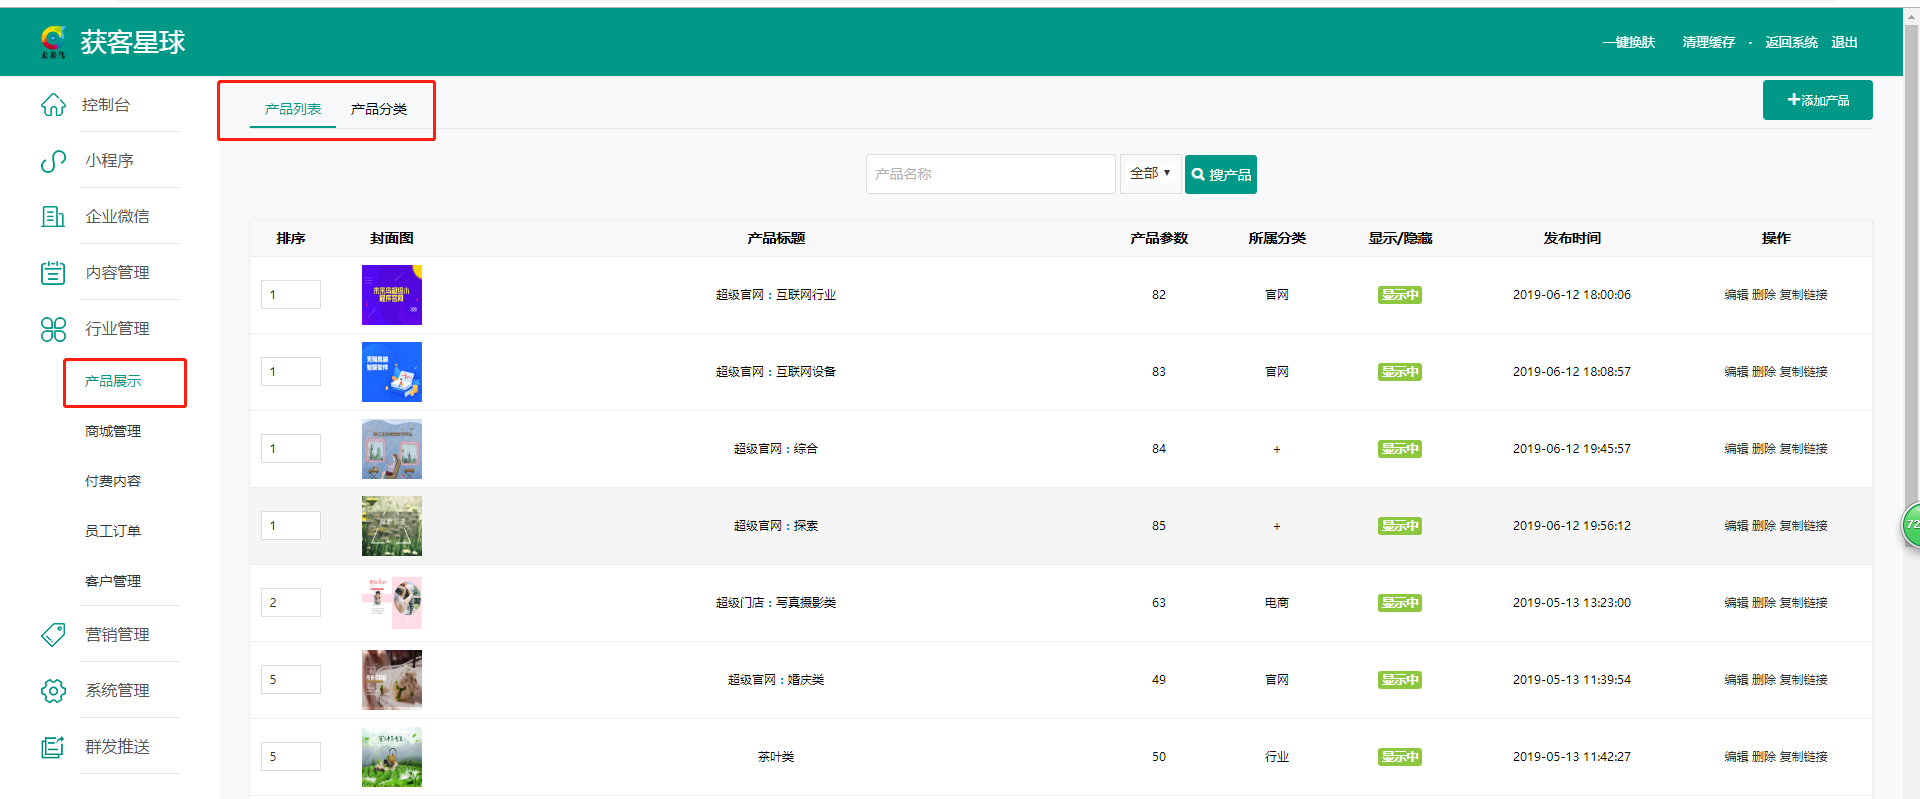Click the 营销管理 tag icon
This screenshot has height=799, width=1920.
coord(53,635)
